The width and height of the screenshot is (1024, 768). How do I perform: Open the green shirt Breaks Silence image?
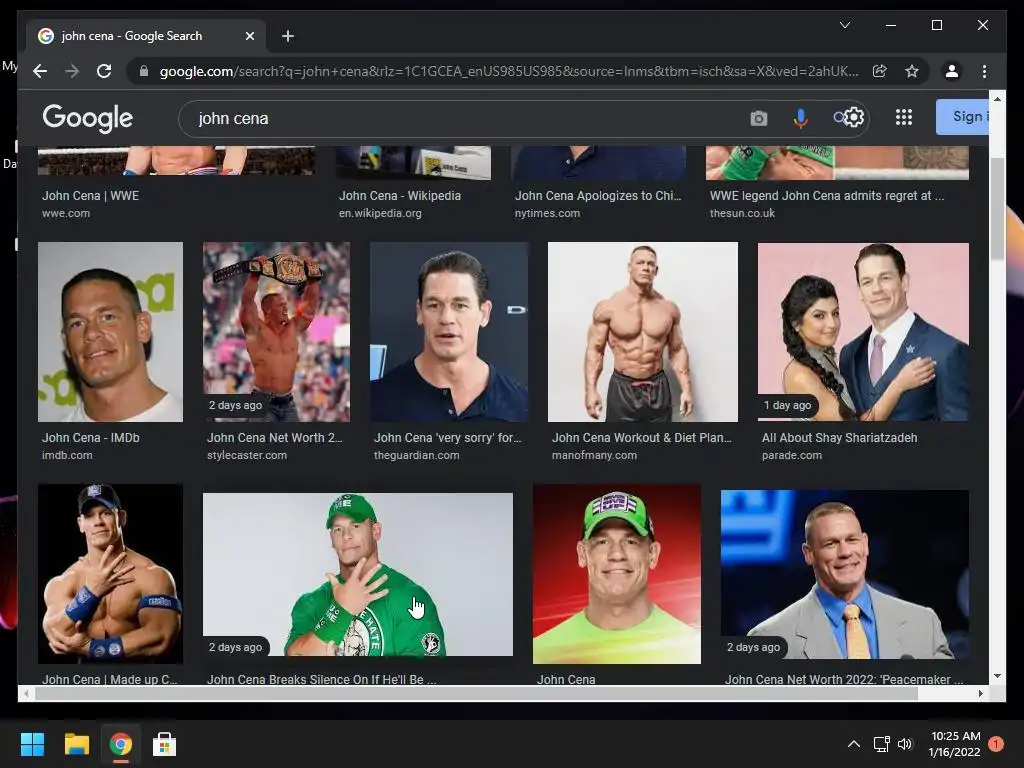[x=358, y=574]
